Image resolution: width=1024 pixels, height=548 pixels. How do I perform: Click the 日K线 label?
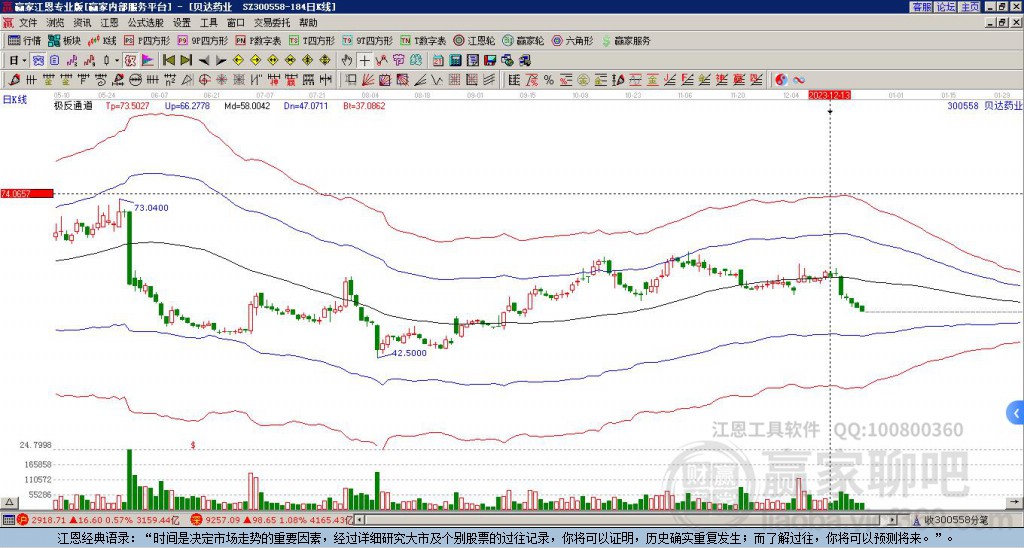(x=15, y=100)
